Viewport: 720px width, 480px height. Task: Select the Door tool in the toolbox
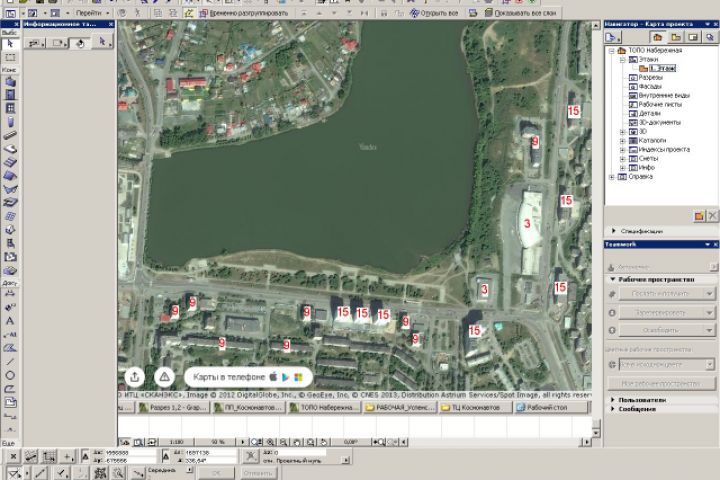[10, 95]
